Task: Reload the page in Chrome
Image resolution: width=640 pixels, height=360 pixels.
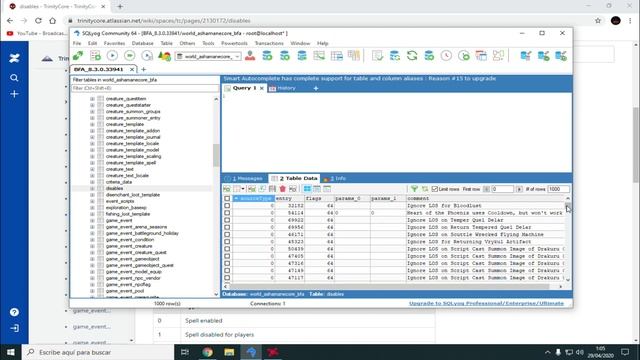Action: tap(38, 20)
